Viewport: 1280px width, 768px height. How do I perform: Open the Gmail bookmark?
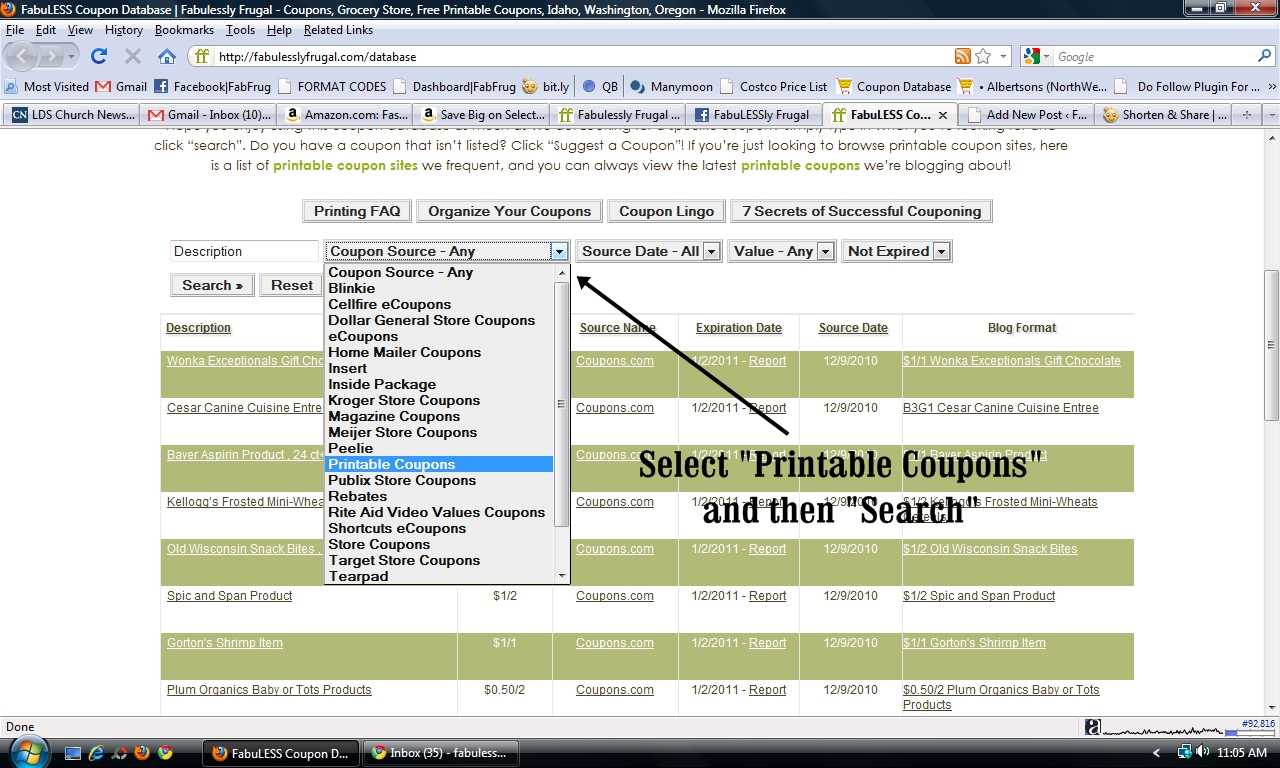pyautogui.click(x=121, y=87)
